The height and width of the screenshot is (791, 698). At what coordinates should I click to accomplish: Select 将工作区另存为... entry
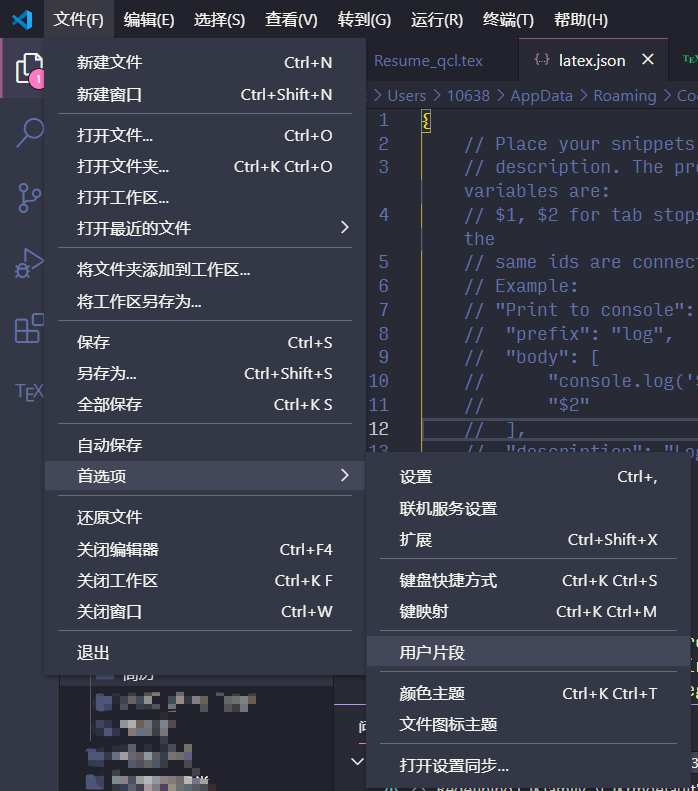click(x=205, y=301)
